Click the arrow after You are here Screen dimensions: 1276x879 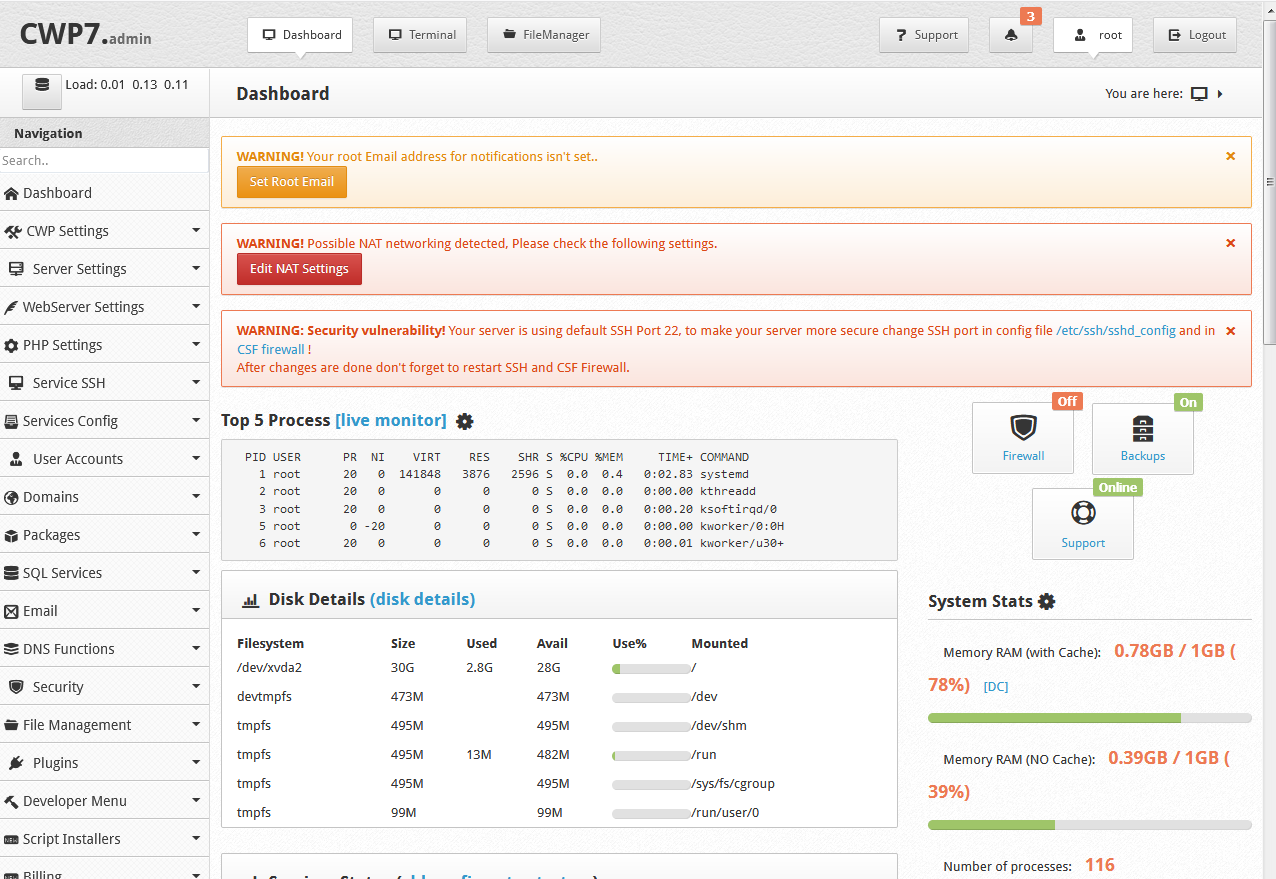1220,94
